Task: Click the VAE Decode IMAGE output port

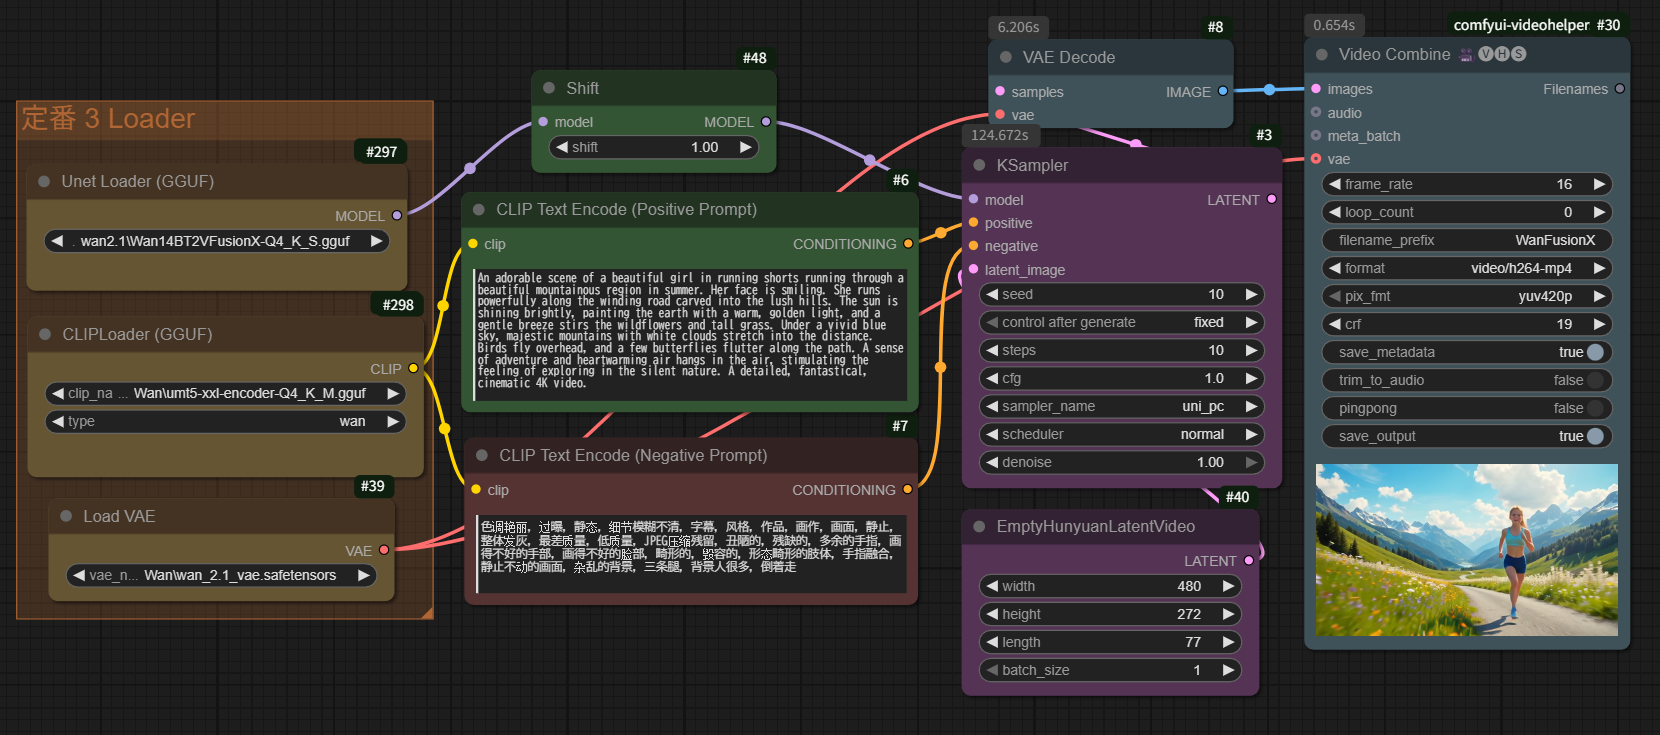Action: [x=1222, y=91]
